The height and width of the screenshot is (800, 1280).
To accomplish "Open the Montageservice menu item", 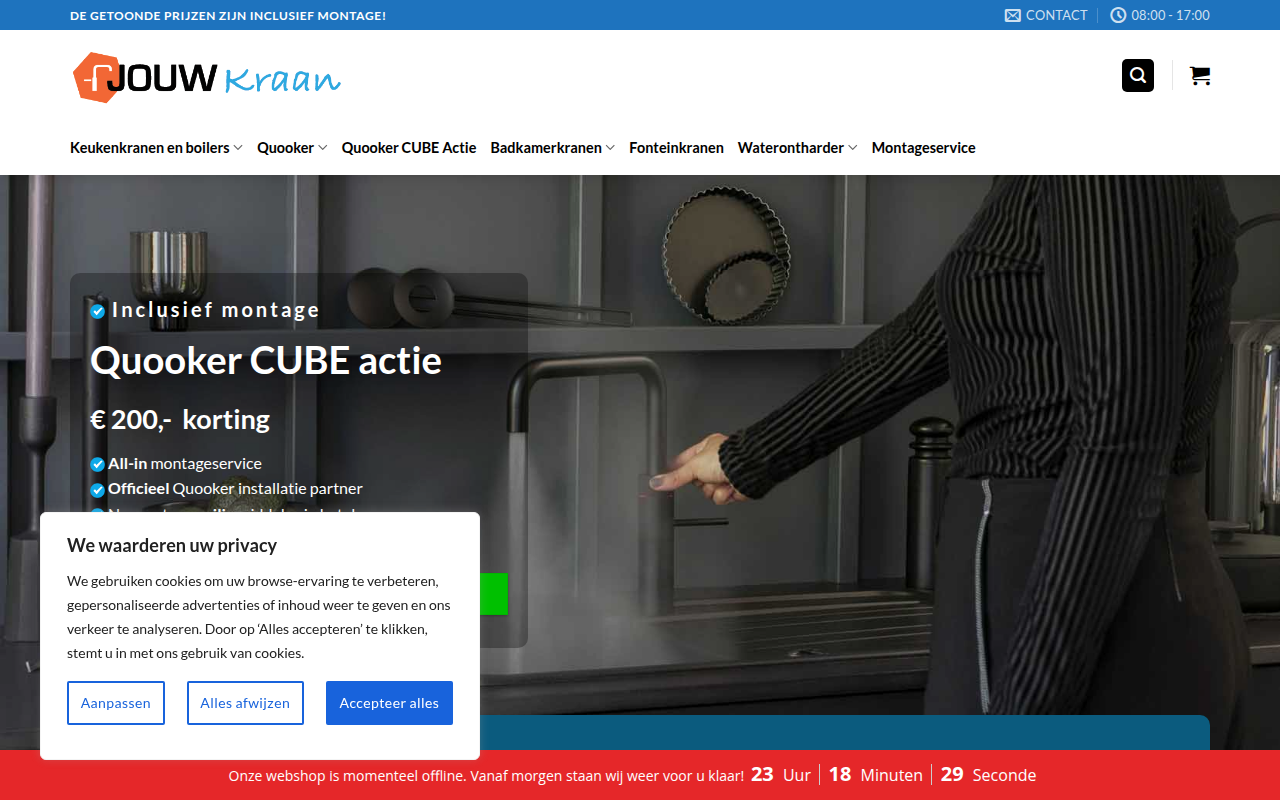I will point(923,148).
